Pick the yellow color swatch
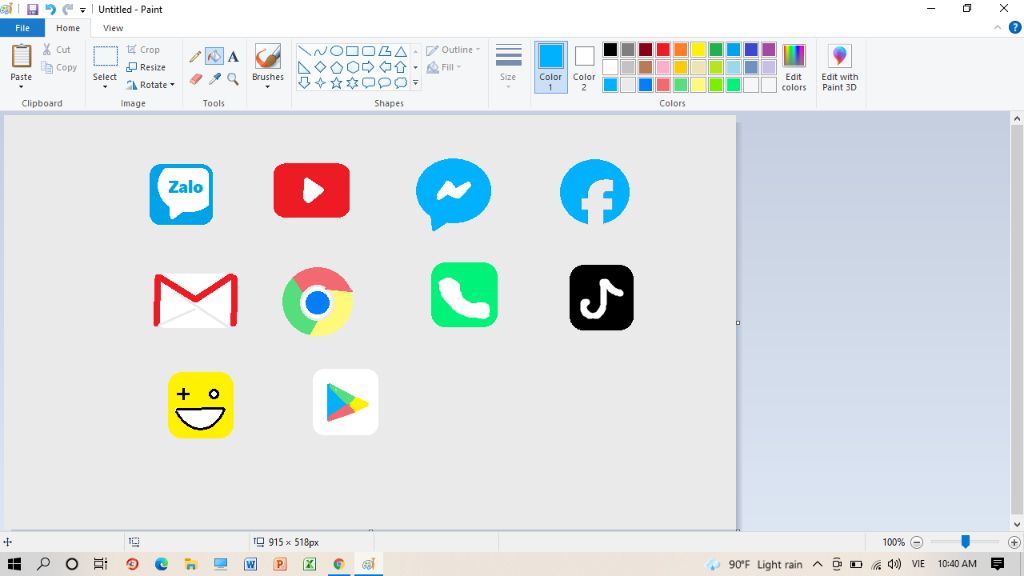 (x=698, y=50)
